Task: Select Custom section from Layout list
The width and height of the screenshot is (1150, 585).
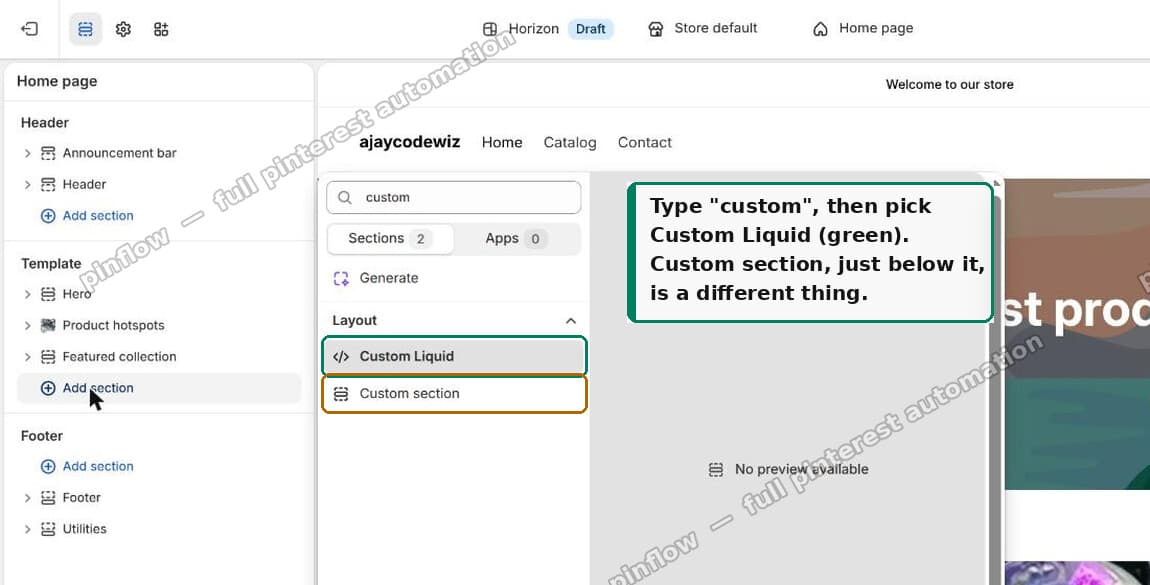Action: (x=455, y=394)
